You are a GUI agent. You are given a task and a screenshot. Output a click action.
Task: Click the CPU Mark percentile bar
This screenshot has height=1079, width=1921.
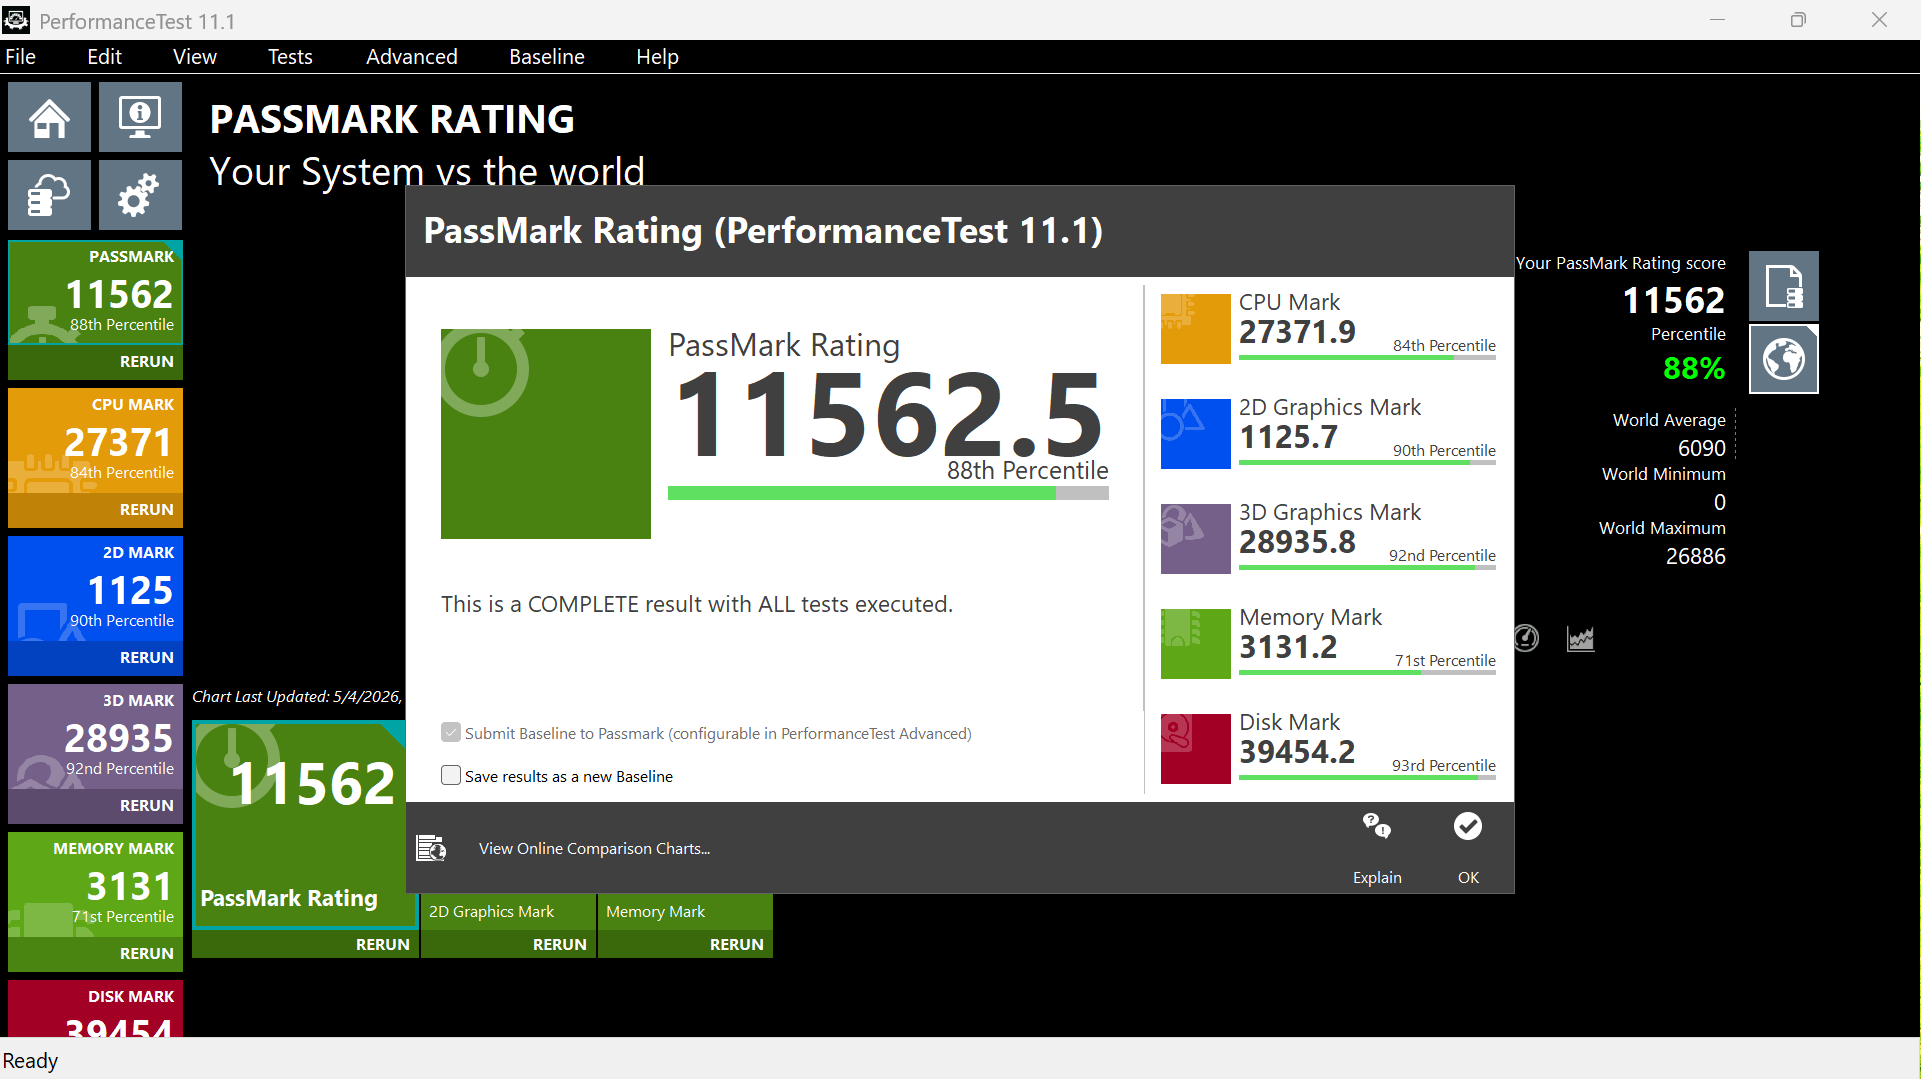click(x=1367, y=357)
